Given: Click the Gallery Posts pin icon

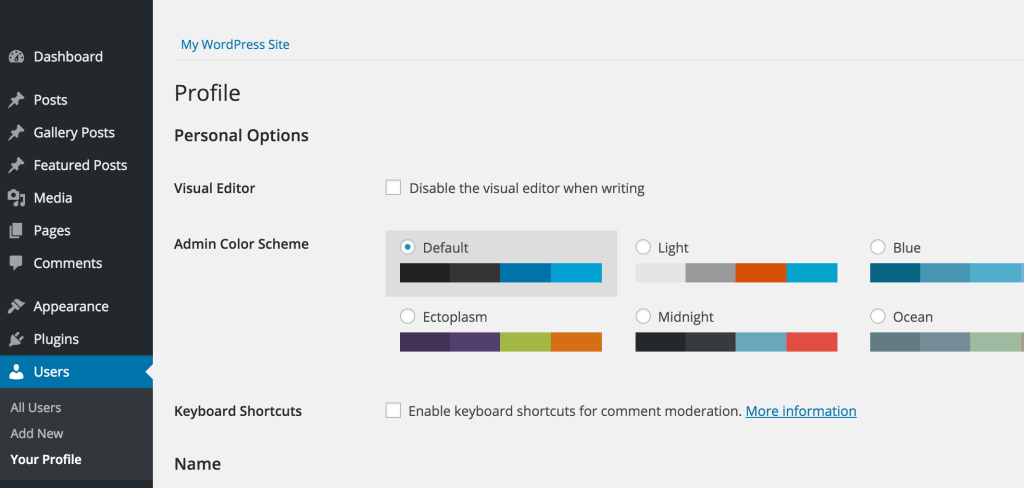Looking at the screenshot, I should [x=16, y=133].
